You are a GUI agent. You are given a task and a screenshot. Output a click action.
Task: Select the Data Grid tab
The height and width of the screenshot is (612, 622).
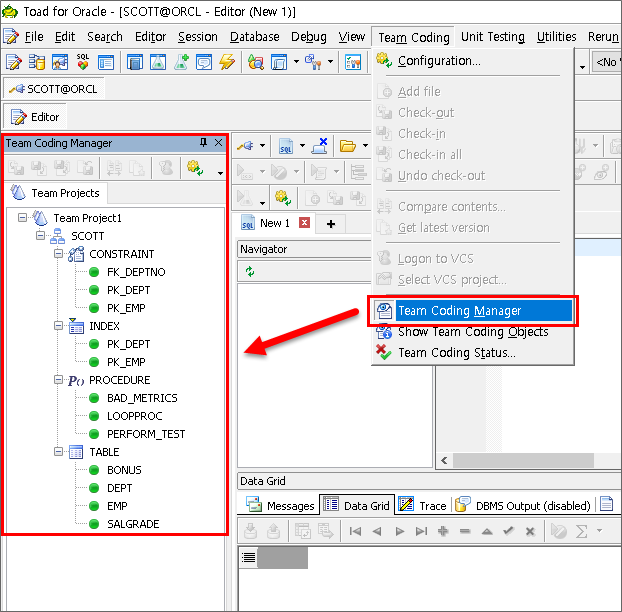coord(357,505)
